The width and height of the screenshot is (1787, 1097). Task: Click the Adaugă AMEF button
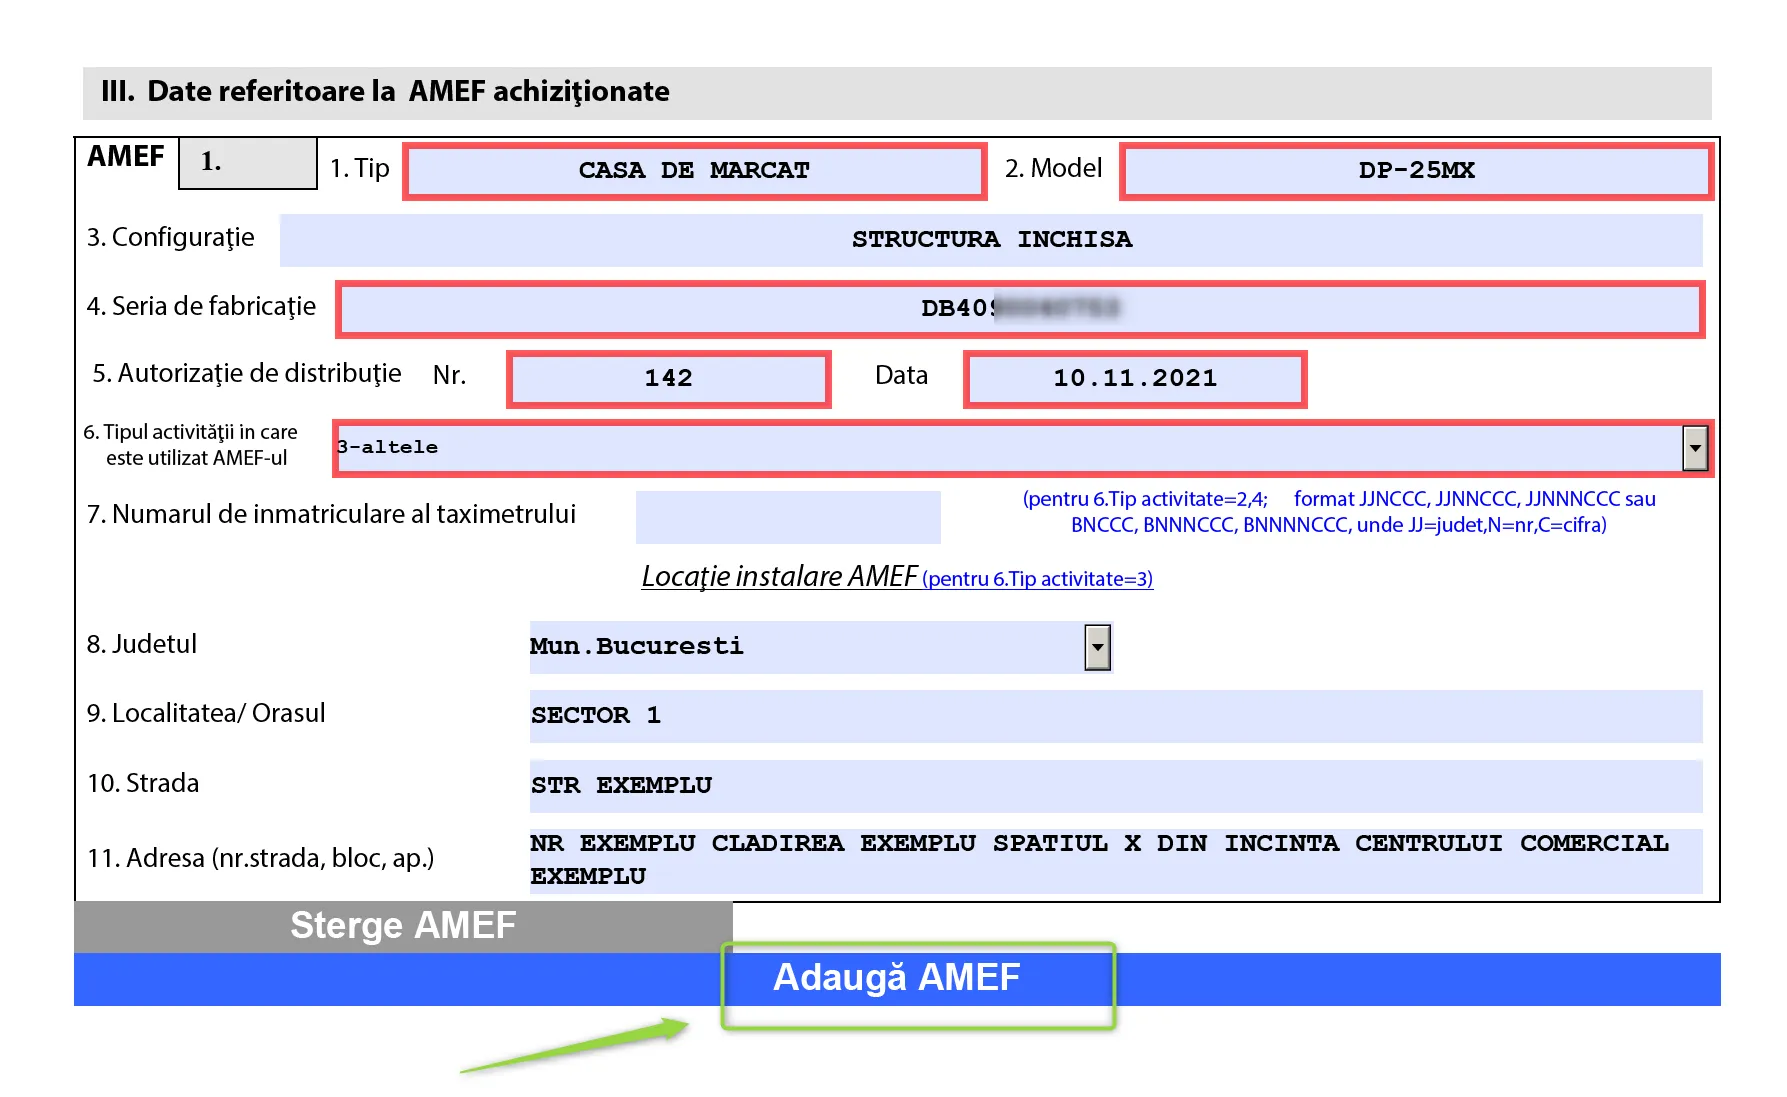click(x=897, y=979)
